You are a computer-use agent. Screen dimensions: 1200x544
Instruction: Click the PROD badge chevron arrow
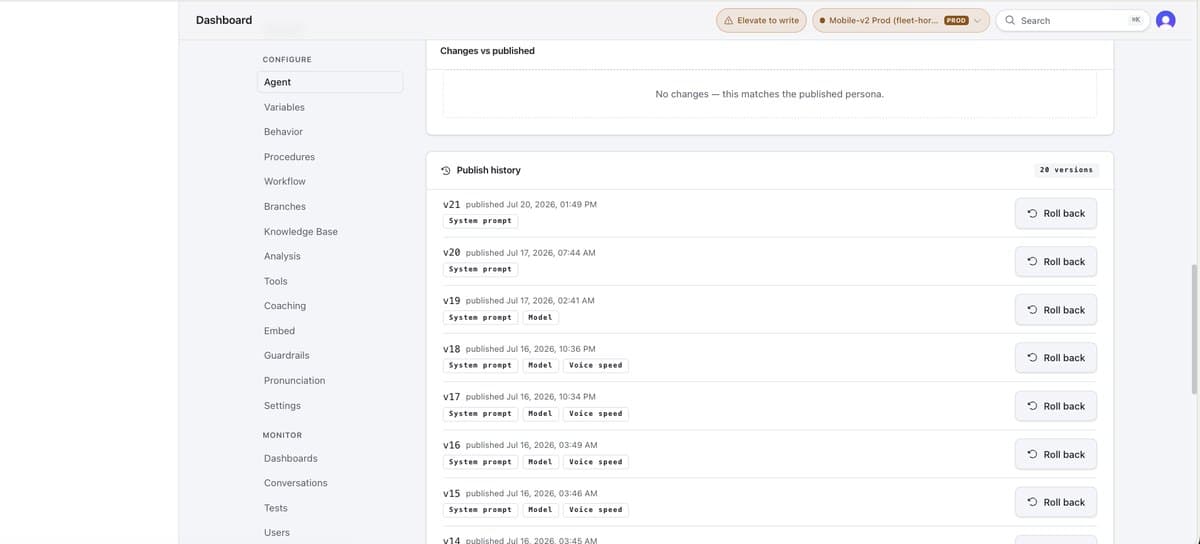point(978,20)
